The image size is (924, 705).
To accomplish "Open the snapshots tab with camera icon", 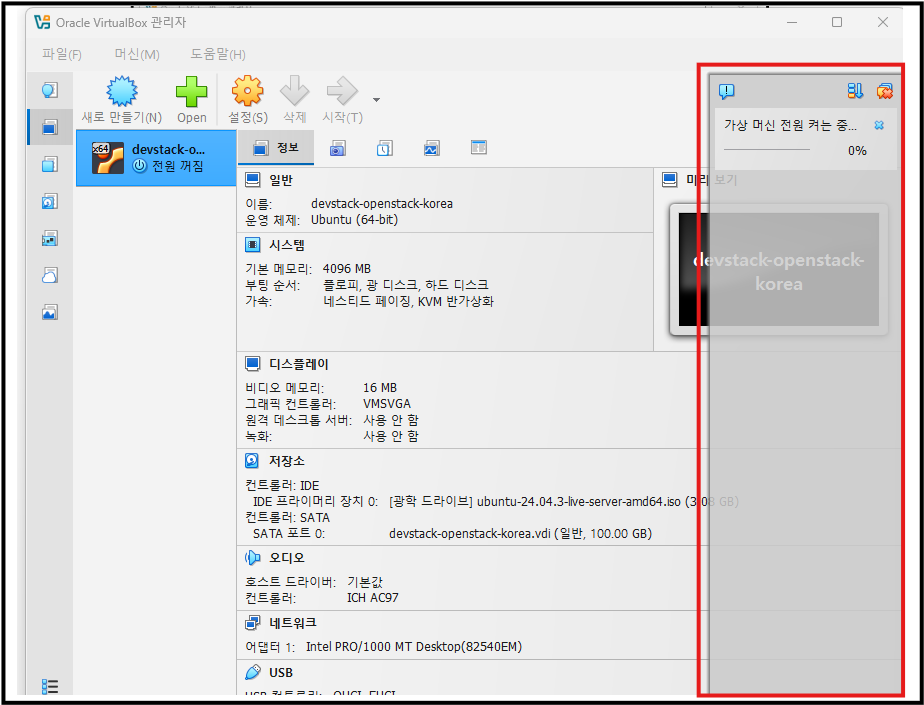I will pyautogui.click(x=337, y=148).
